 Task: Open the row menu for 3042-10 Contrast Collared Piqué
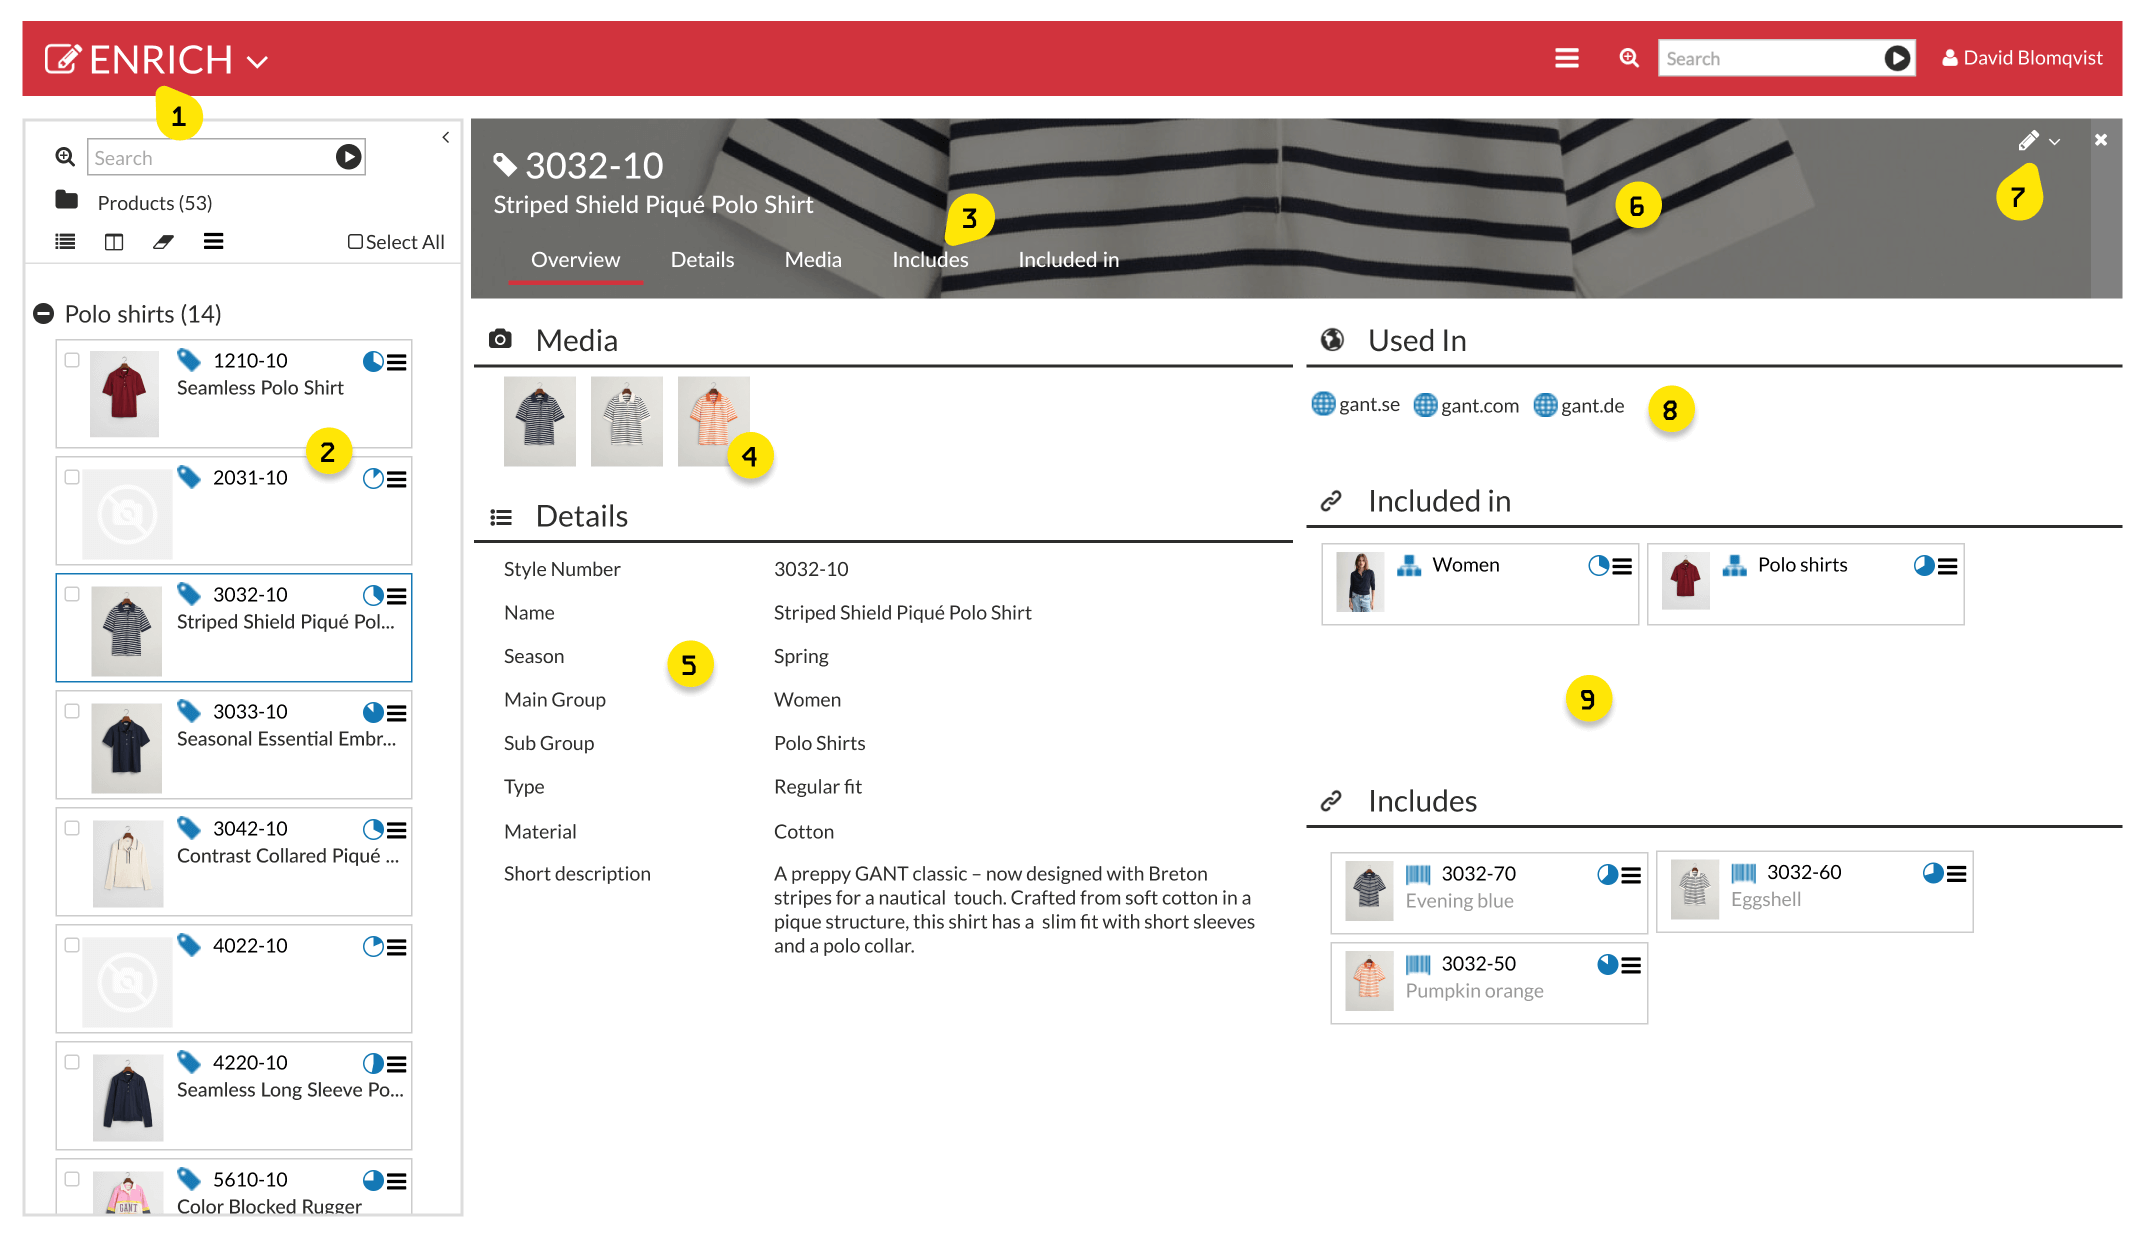(x=397, y=830)
